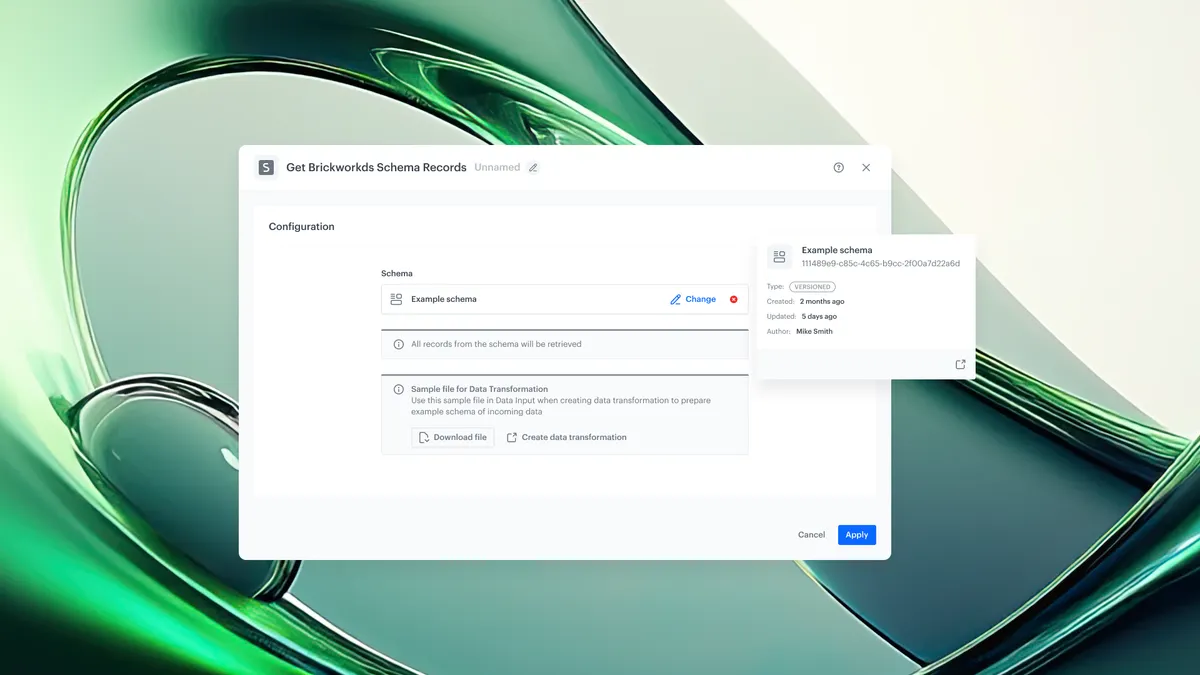The width and height of the screenshot is (1200, 675).
Task: Select the schema ID 111489e9 text
Action: (x=881, y=264)
